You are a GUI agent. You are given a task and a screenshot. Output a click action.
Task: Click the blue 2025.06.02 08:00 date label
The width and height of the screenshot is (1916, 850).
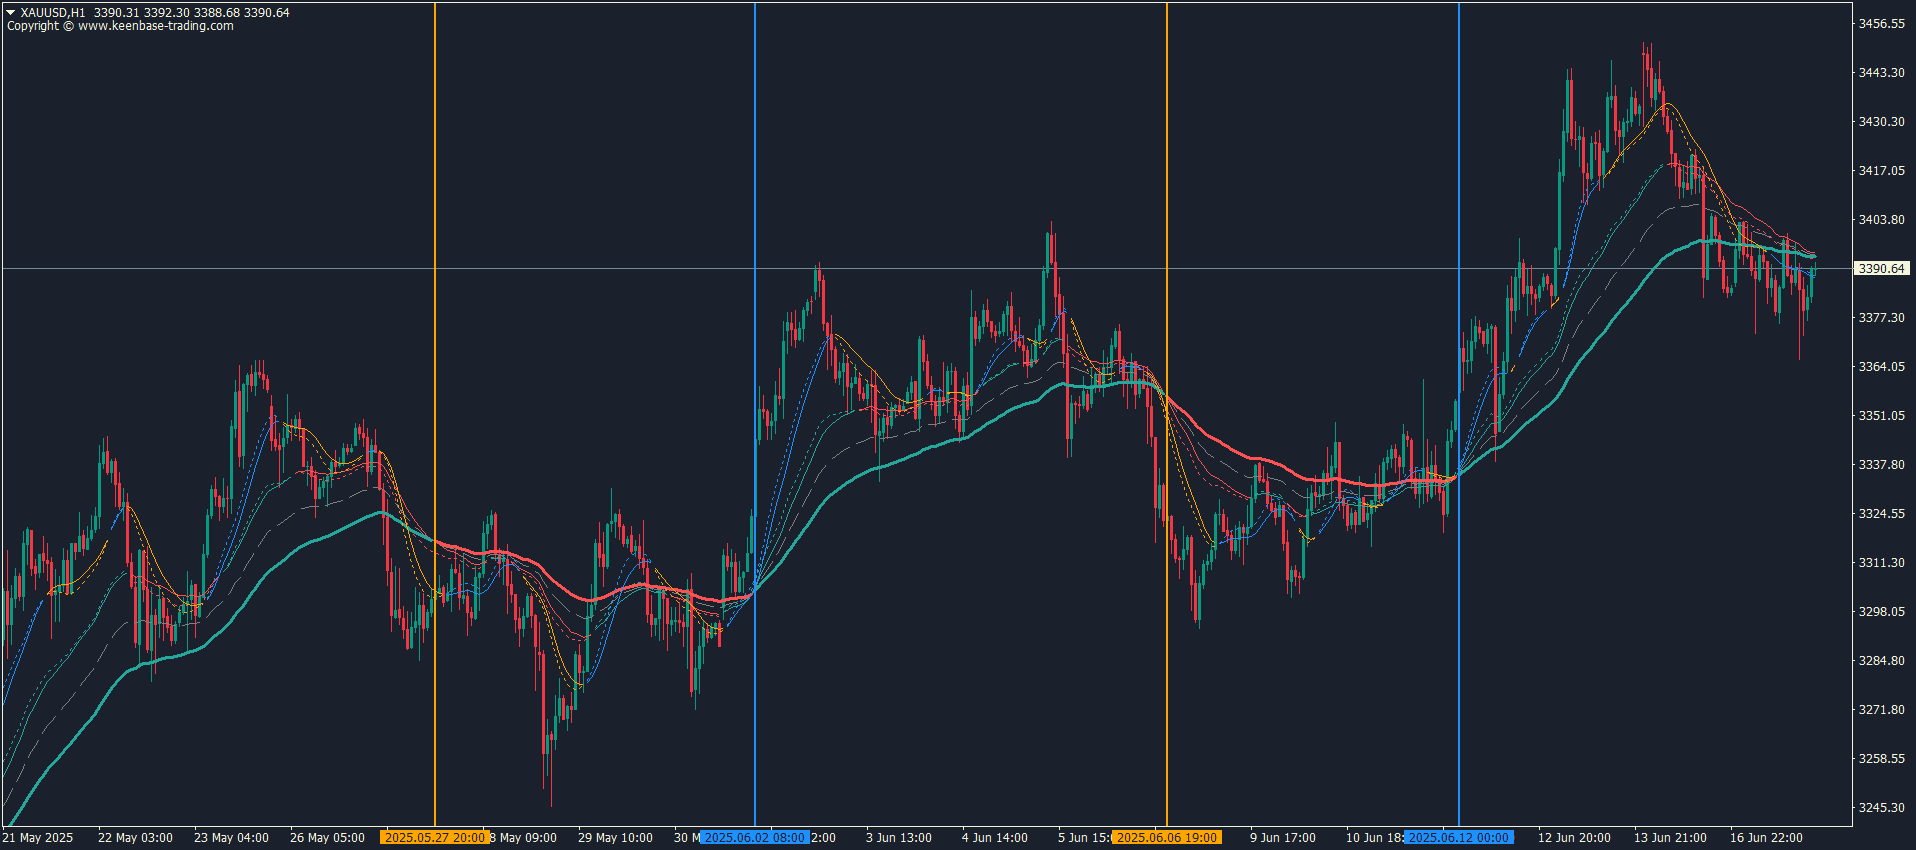(755, 838)
